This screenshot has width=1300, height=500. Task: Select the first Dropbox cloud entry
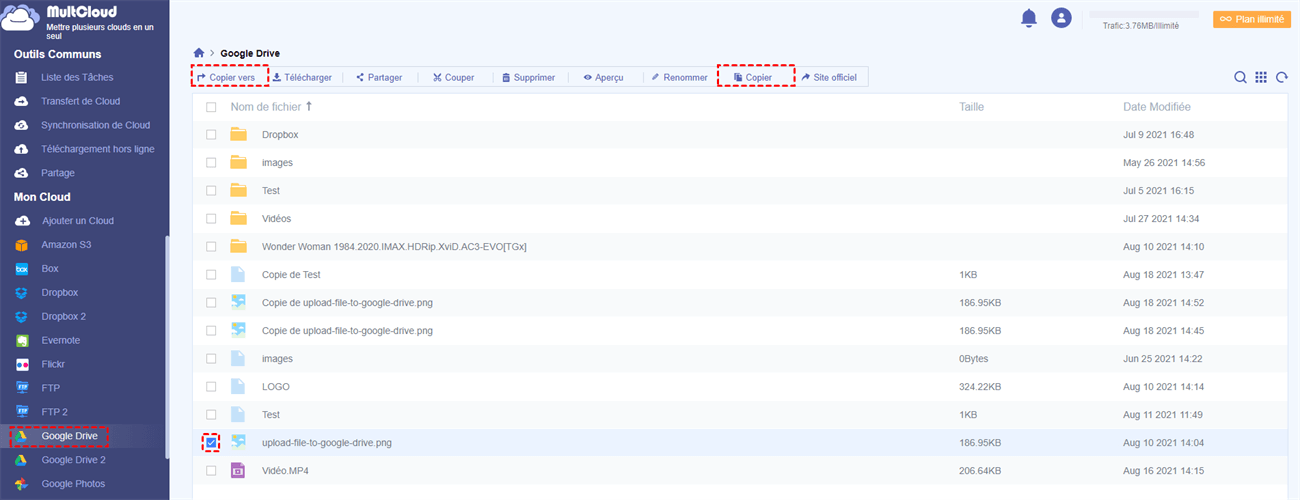pyautogui.click(x=59, y=292)
